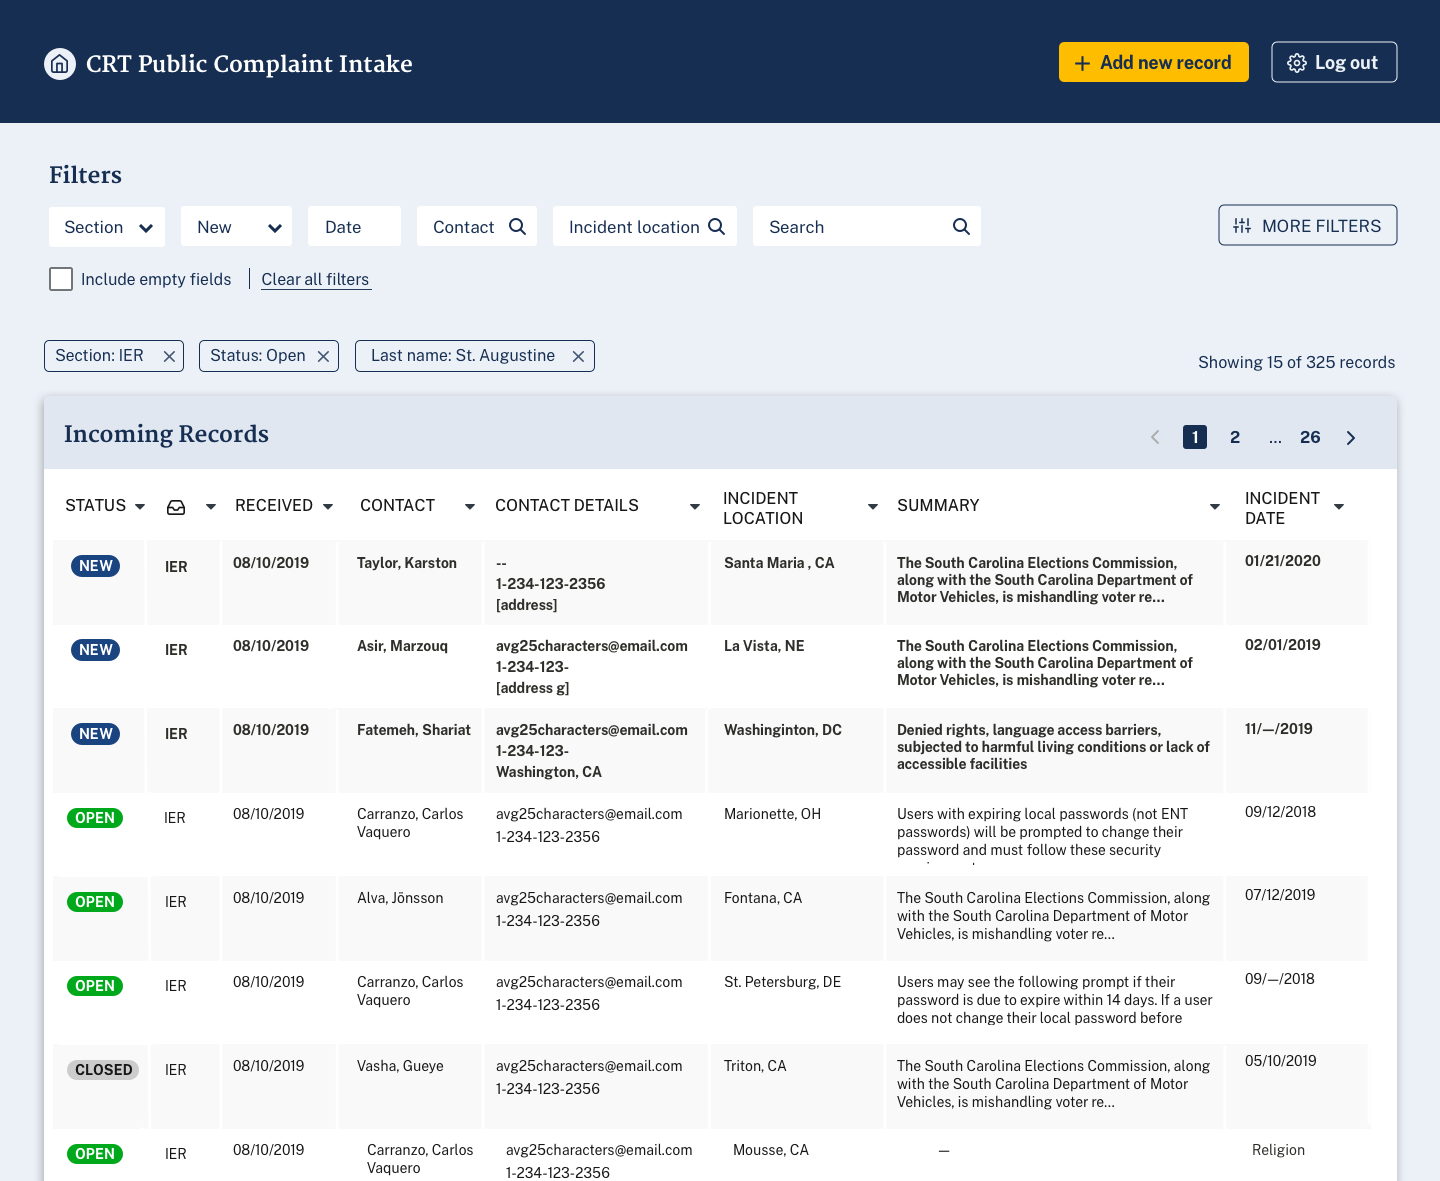This screenshot has width=1440, height=1181.
Task: Click contact name Vasha, Gueye
Action: [x=400, y=1066]
